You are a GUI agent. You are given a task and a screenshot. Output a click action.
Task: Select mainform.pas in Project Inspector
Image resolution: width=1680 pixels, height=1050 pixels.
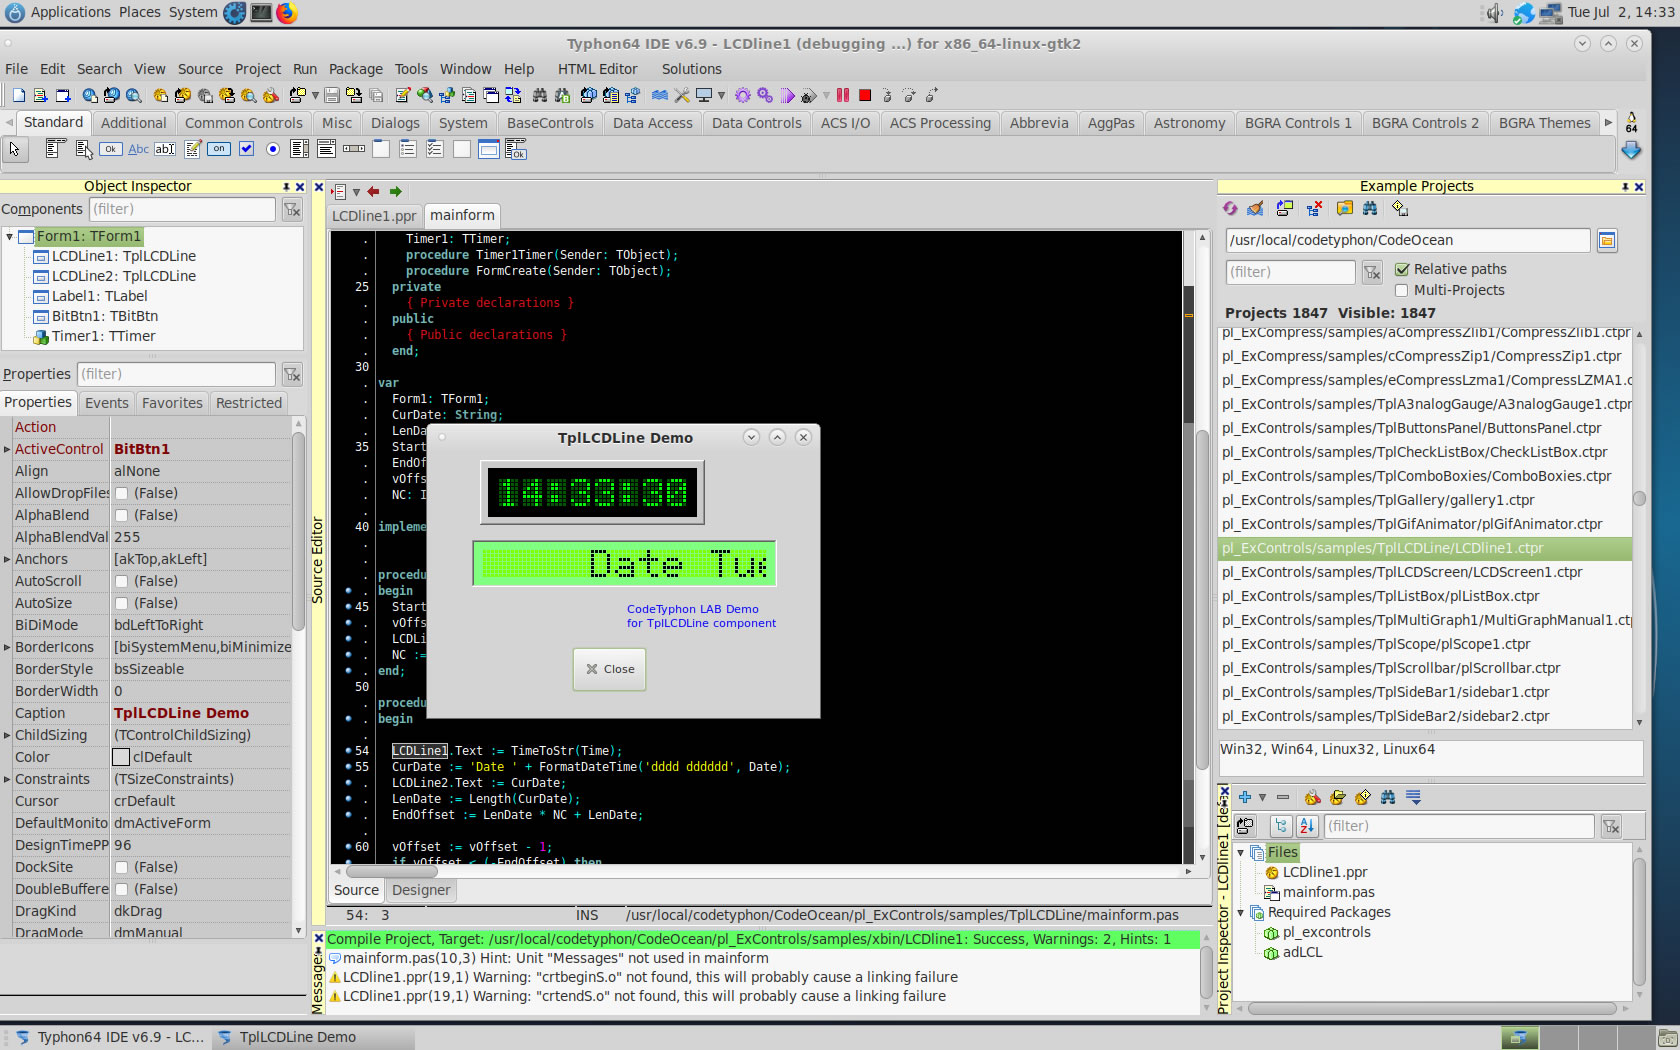pyautogui.click(x=1328, y=892)
